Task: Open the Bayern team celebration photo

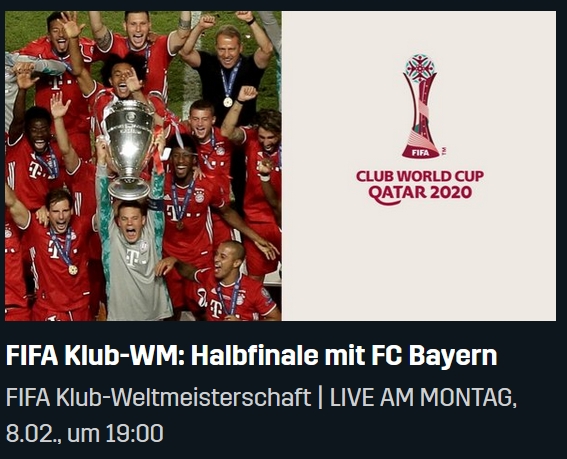Action: tap(143, 166)
